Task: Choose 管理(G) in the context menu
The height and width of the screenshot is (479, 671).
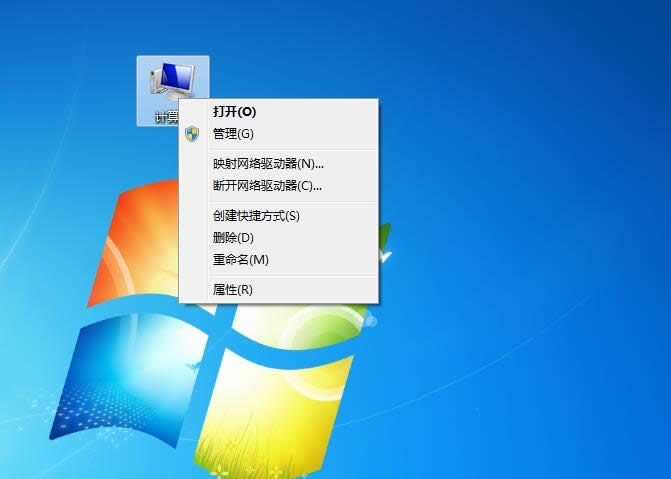Action: 233,134
